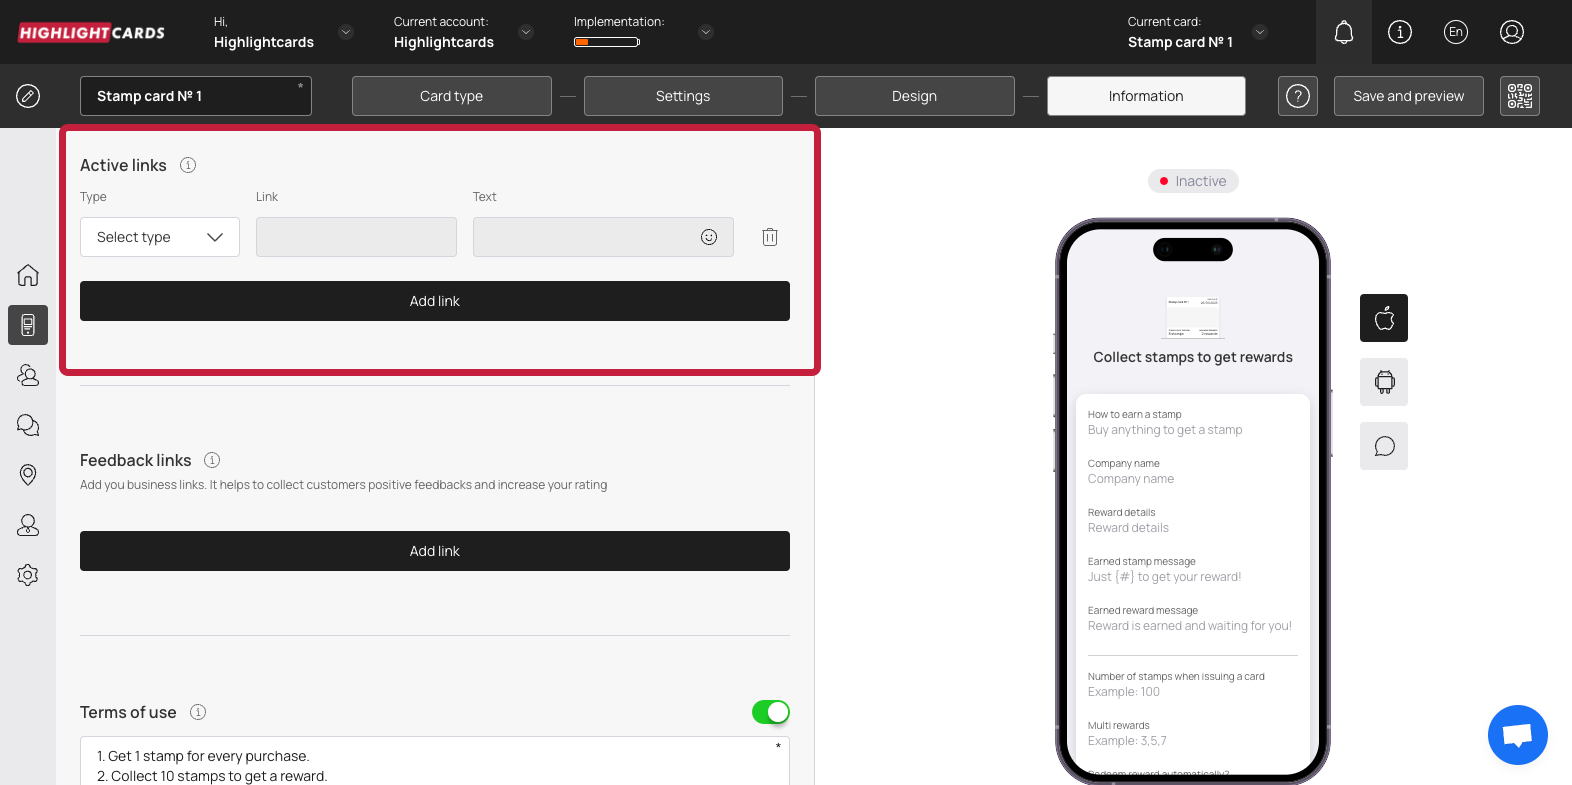1572x785 pixels.
Task: Open the emoji picker in Text field
Action: coord(709,237)
